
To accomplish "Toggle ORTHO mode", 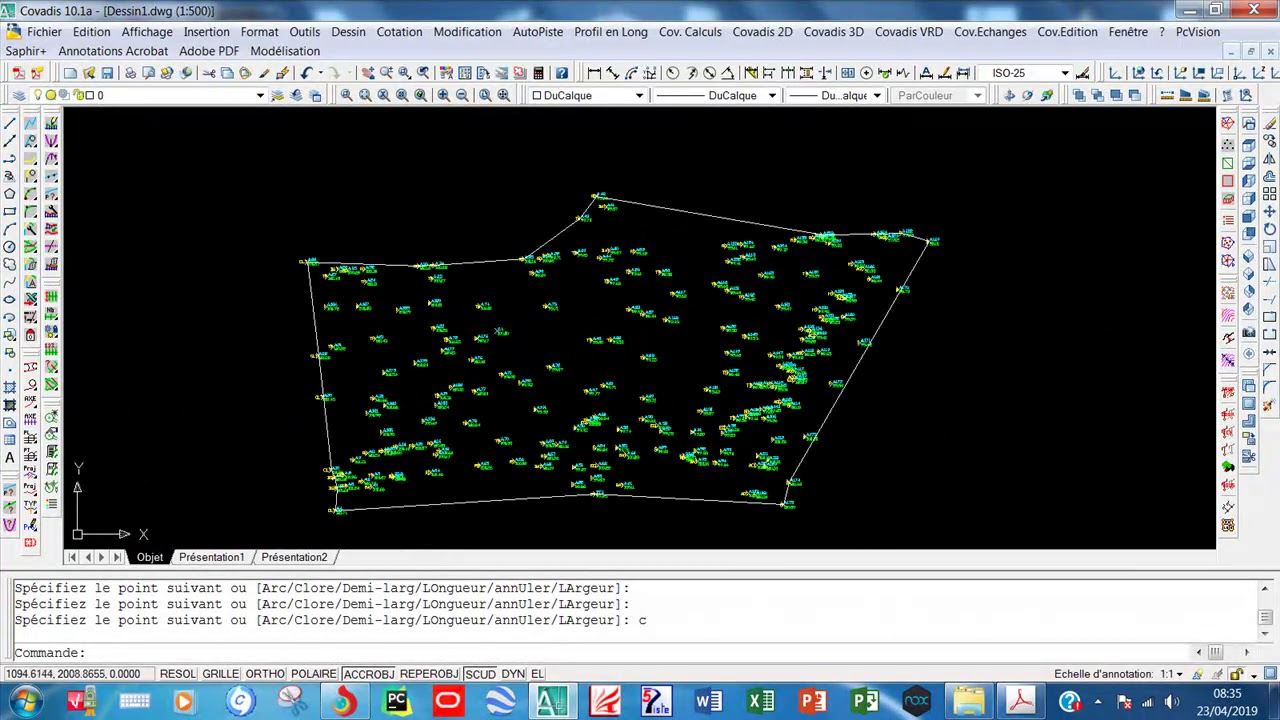I will click(x=265, y=674).
